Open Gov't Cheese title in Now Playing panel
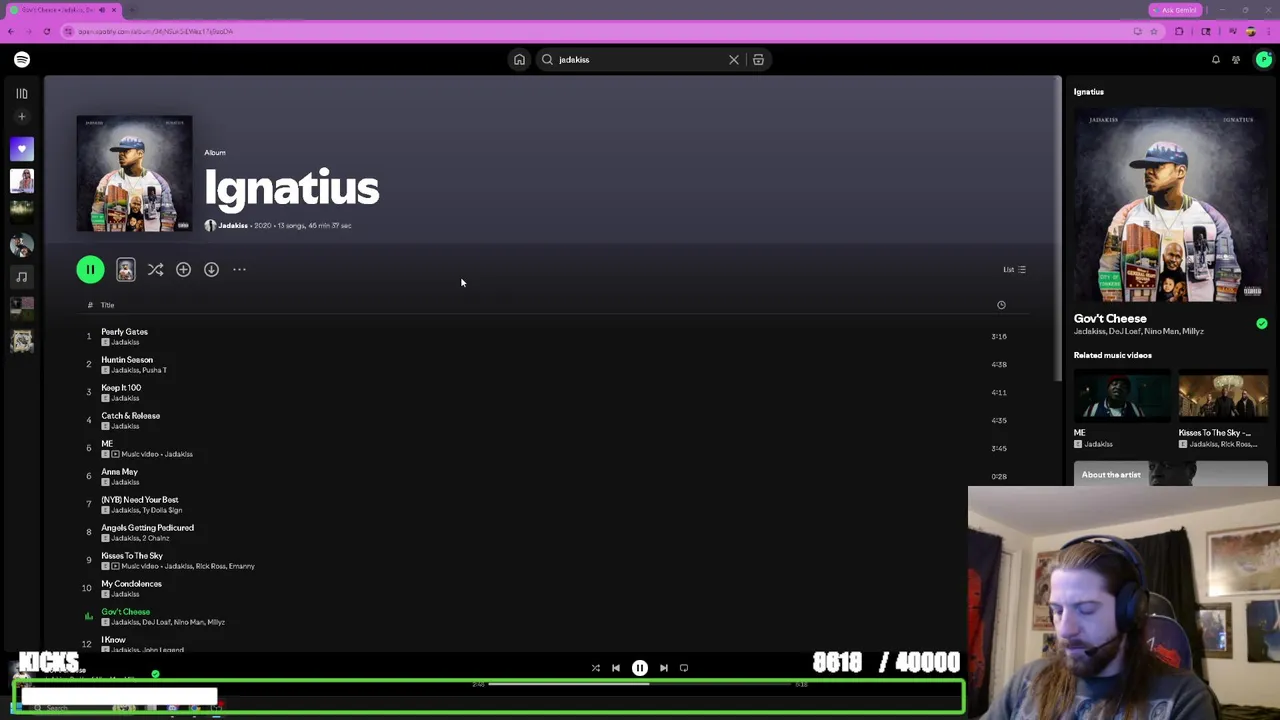This screenshot has width=1280, height=720. pos(1110,319)
